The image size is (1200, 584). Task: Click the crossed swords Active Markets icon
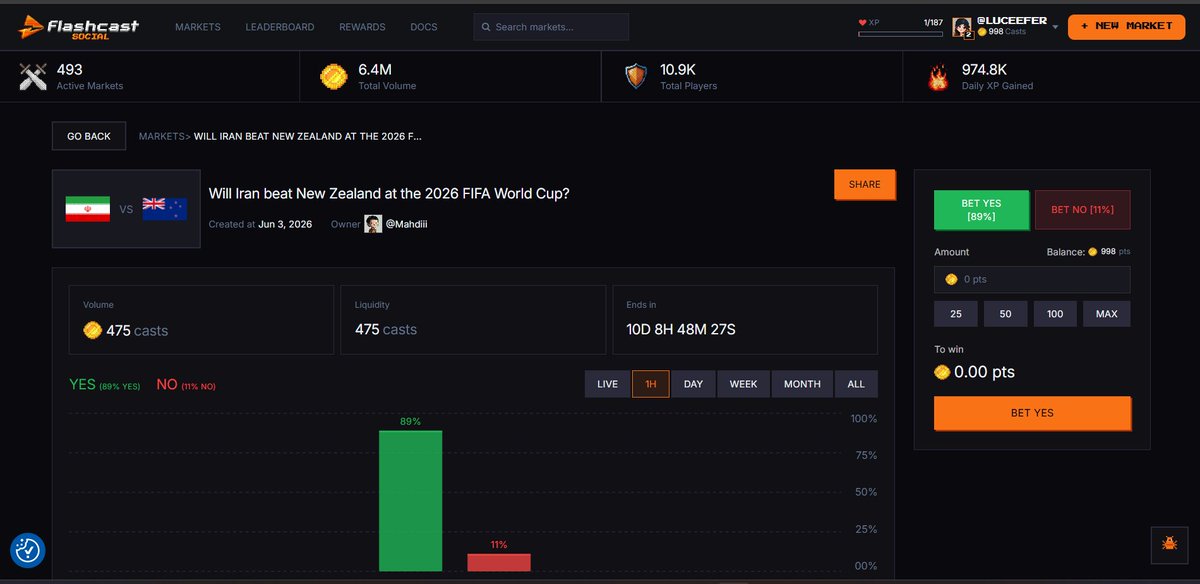[34, 77]
